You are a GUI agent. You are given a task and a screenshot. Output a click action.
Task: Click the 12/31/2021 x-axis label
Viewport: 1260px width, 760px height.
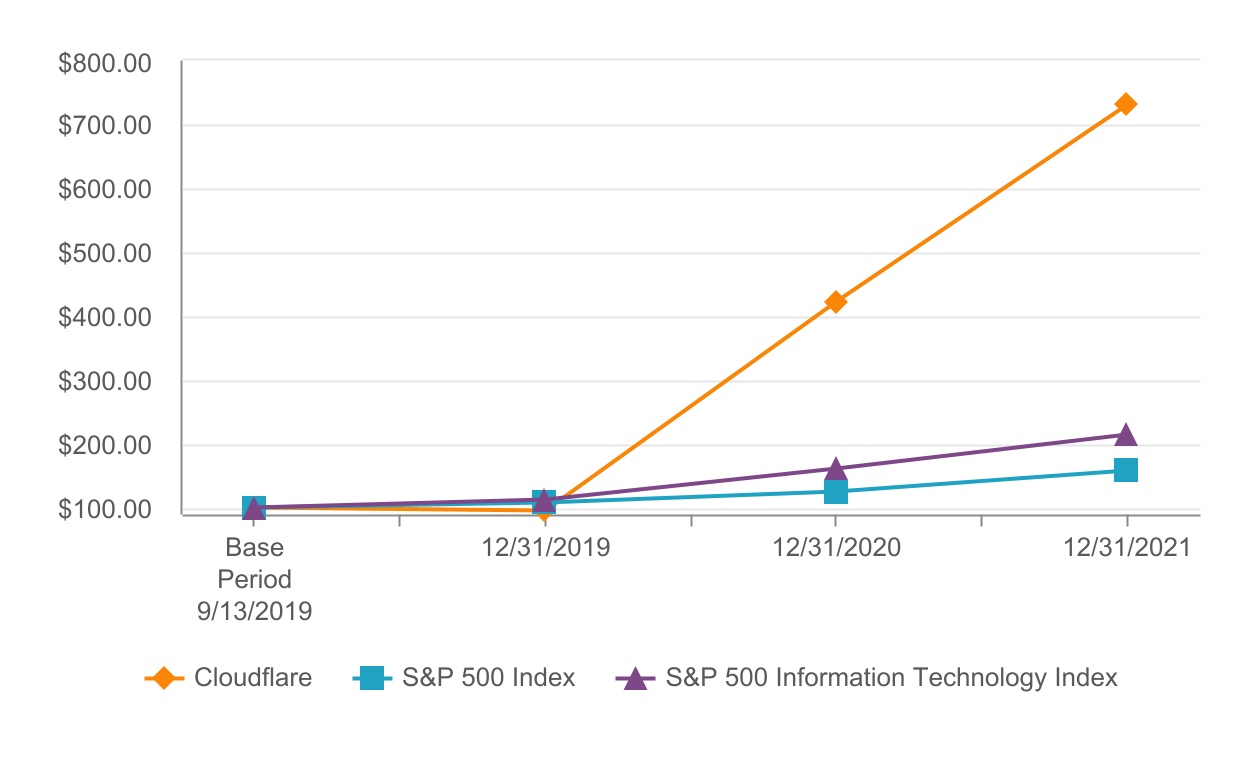tap(1127, 548)
